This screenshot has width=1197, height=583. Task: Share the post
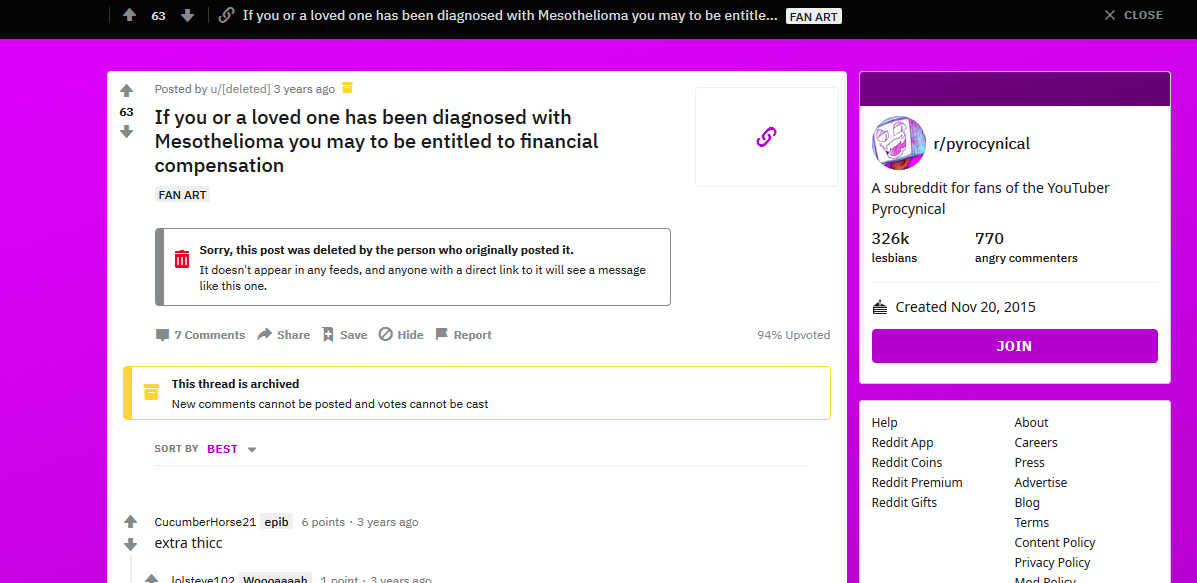(284, 335)
